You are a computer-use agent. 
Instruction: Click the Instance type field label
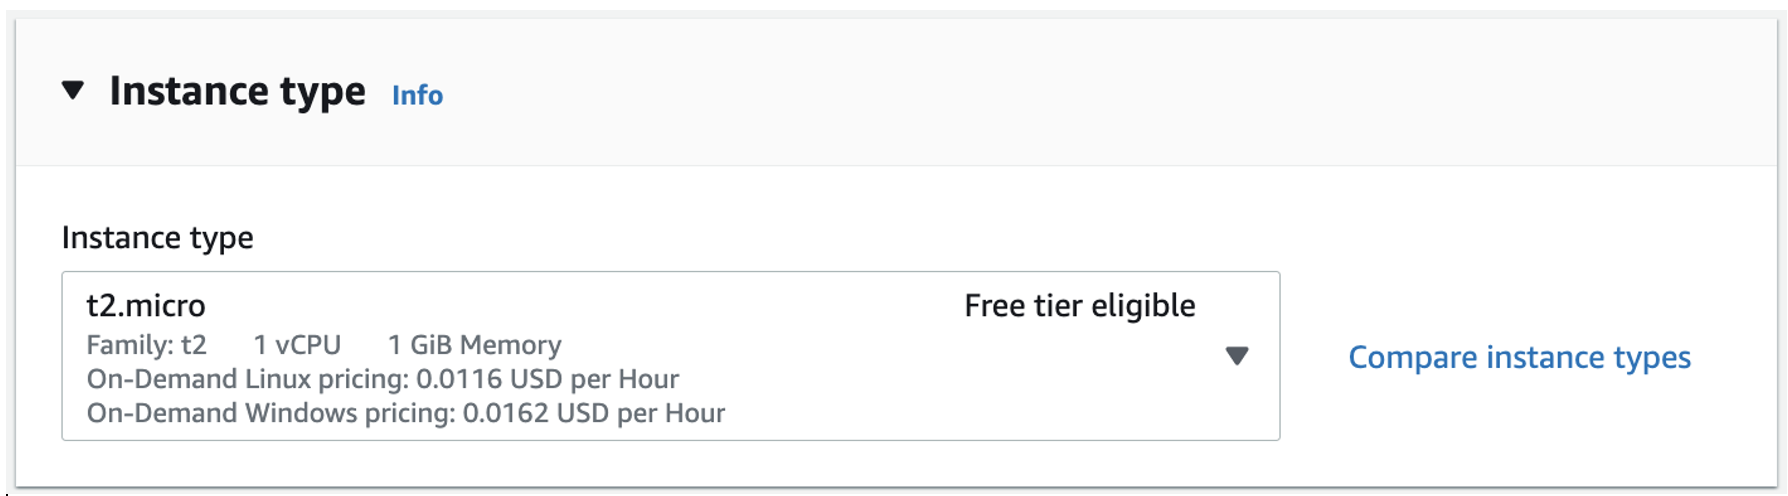(157, 237)
